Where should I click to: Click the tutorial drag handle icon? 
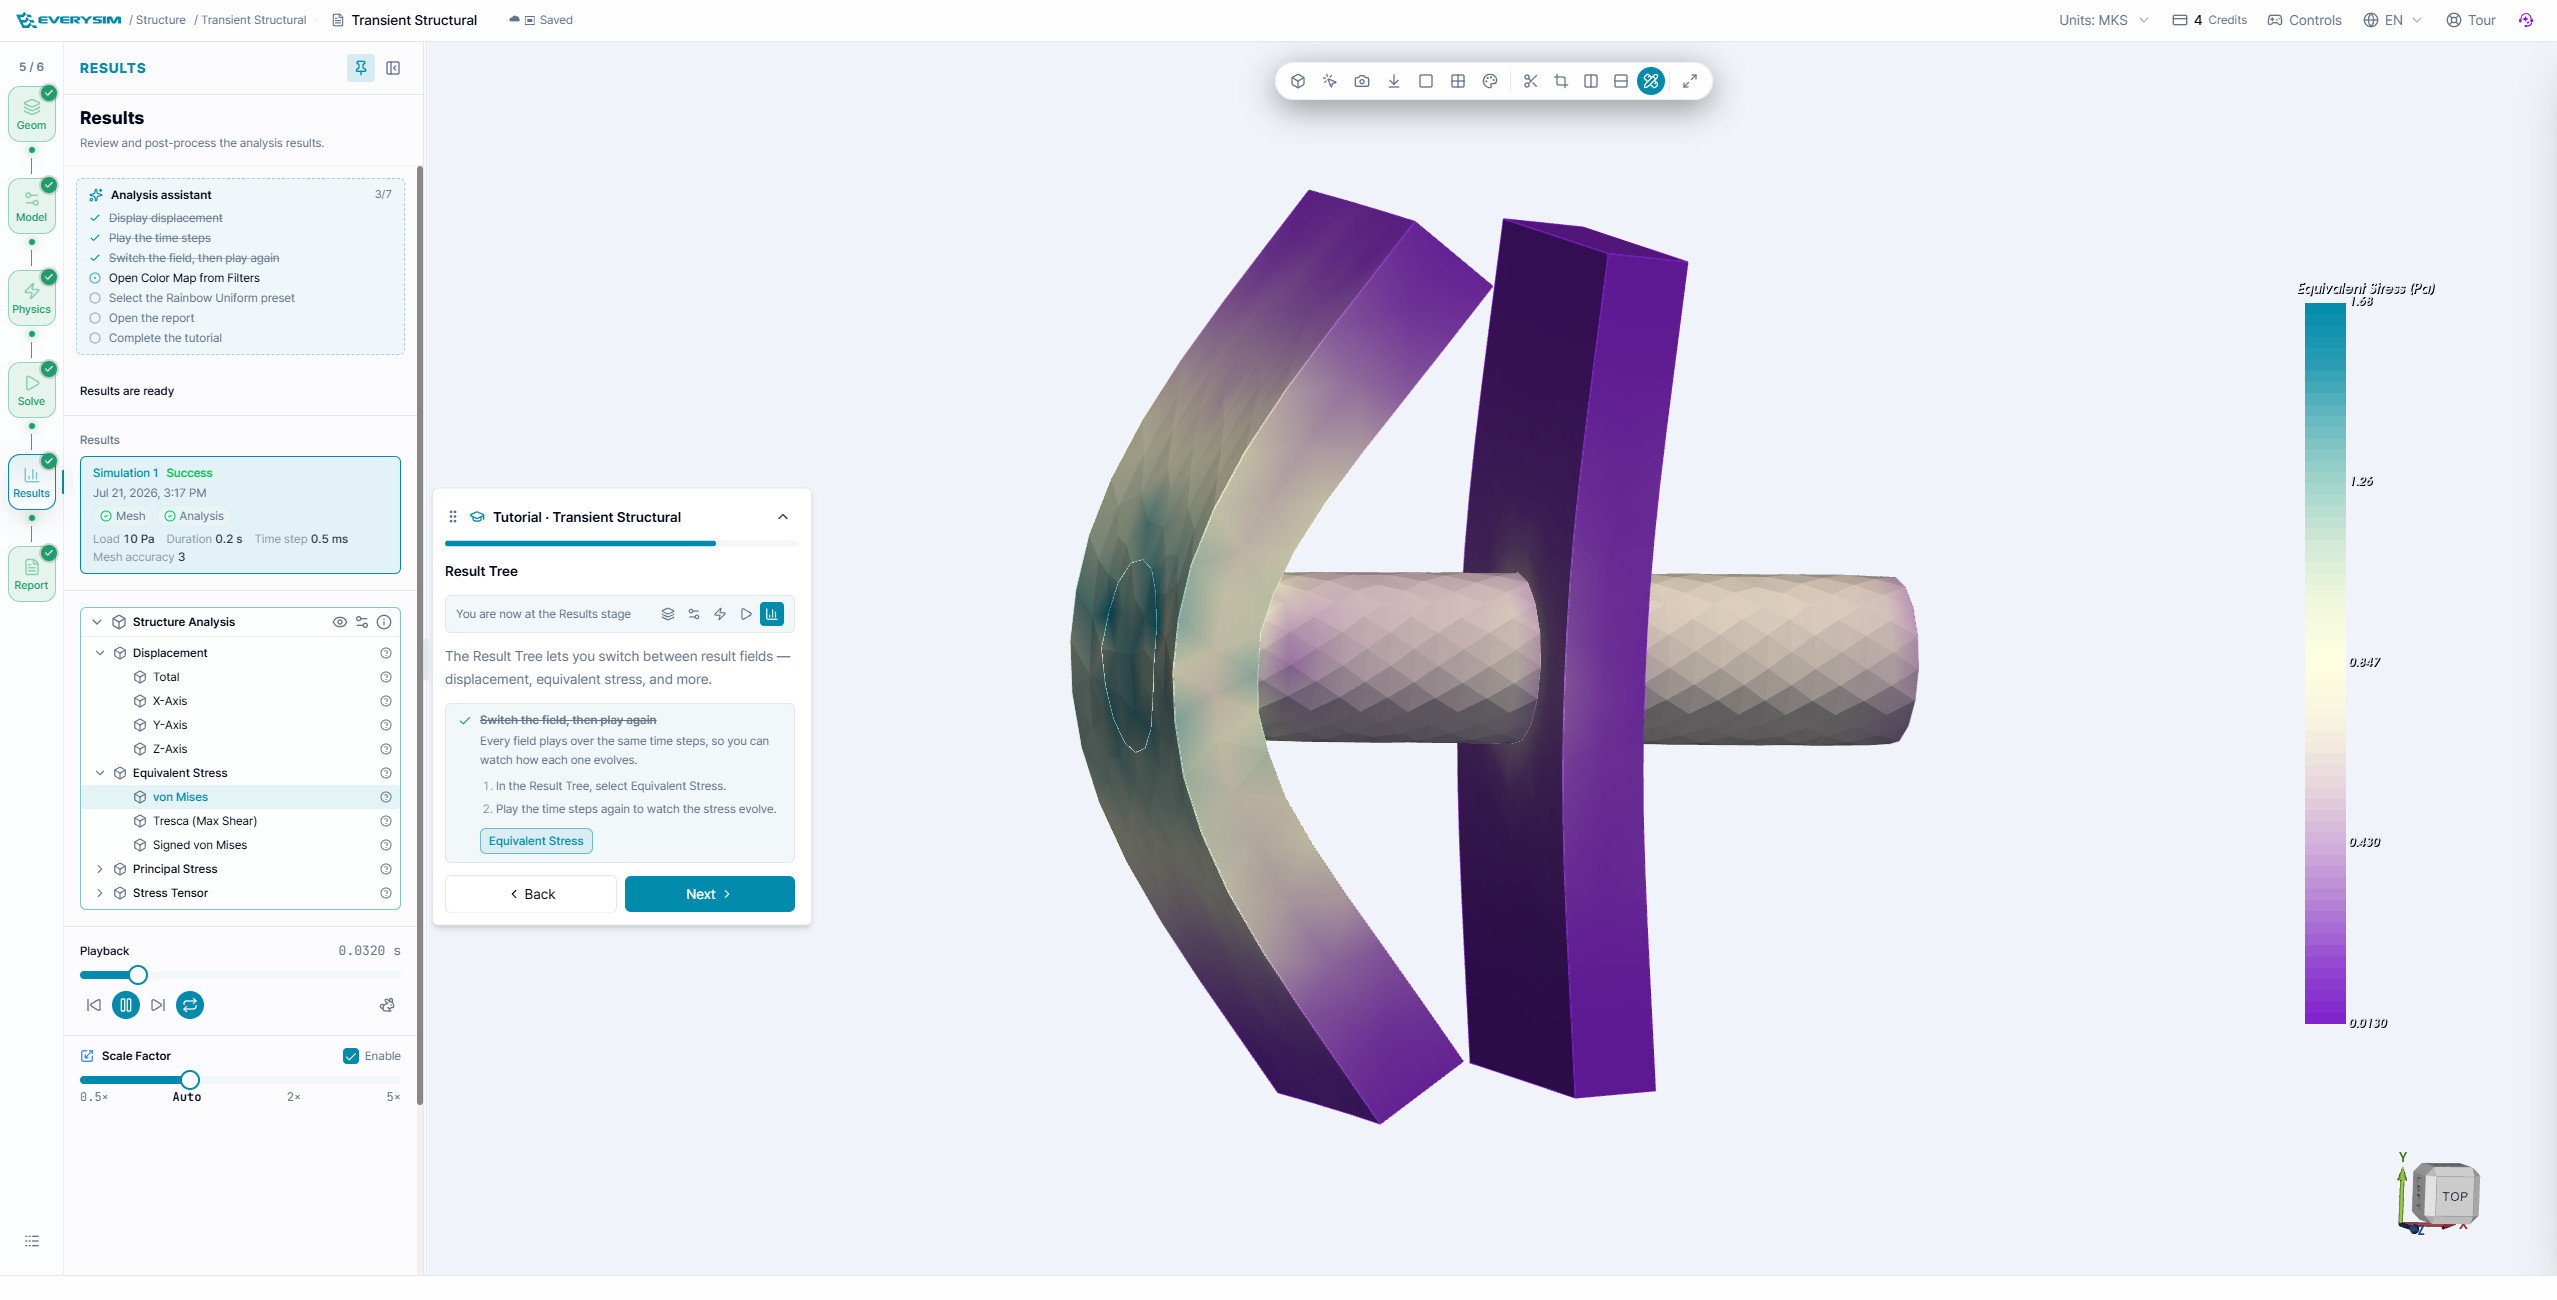[x=453, y=517]
